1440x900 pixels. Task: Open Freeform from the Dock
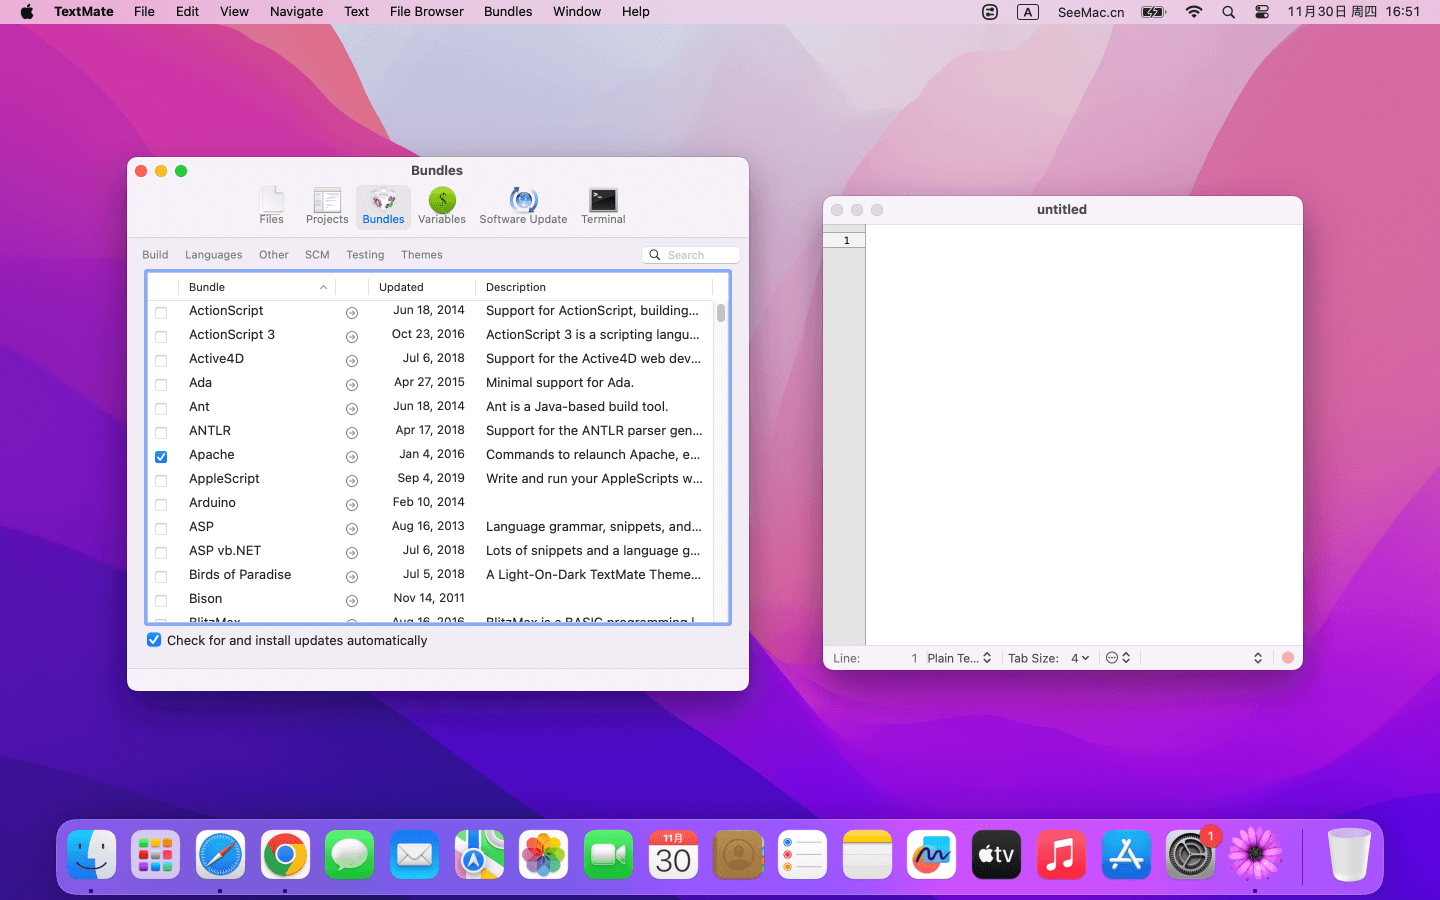(x=931, y=855)
